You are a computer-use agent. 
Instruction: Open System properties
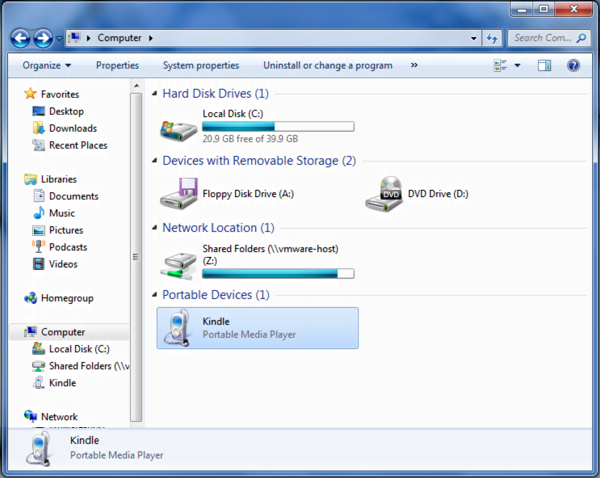coord(201,65)
